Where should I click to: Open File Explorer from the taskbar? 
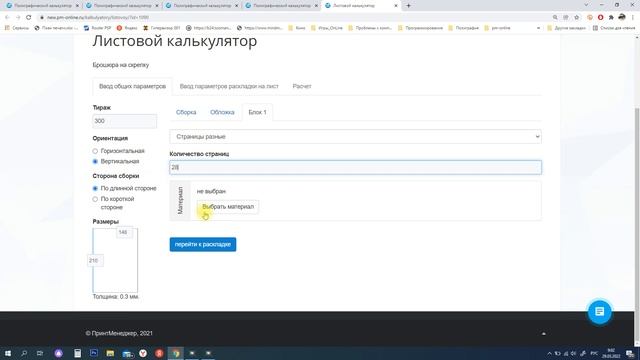[x=110, y=353]
